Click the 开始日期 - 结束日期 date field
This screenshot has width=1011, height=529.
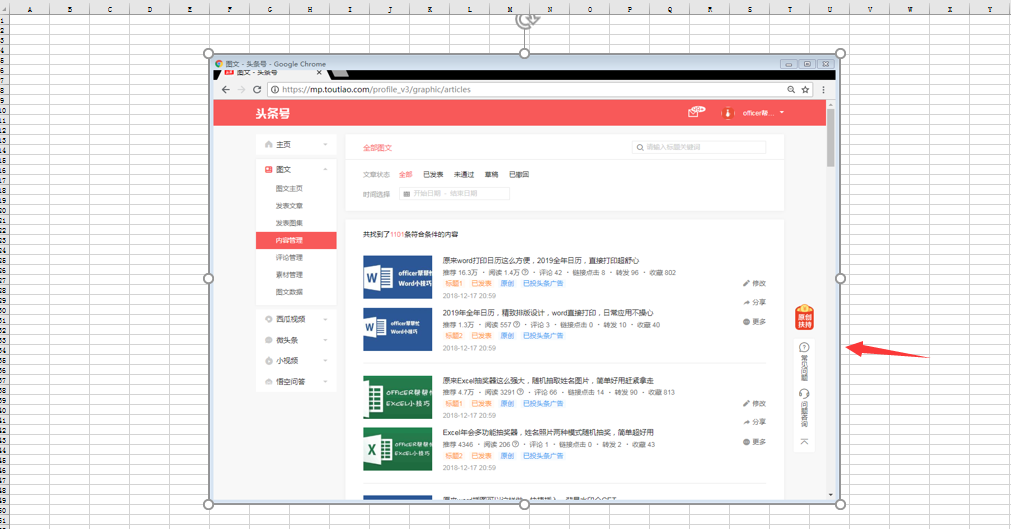[x=454, y=194]
